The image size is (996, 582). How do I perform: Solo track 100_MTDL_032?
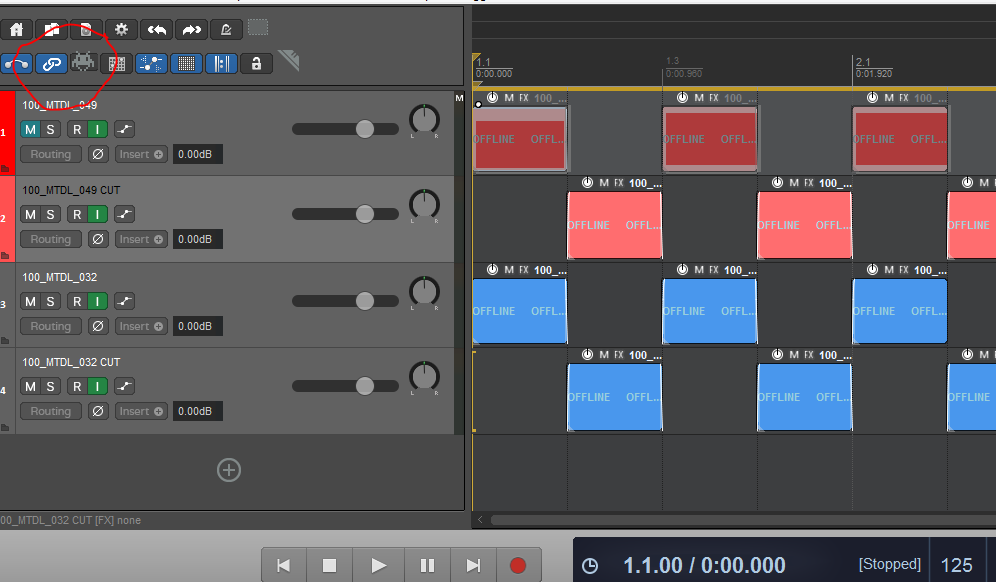(50, 302)
